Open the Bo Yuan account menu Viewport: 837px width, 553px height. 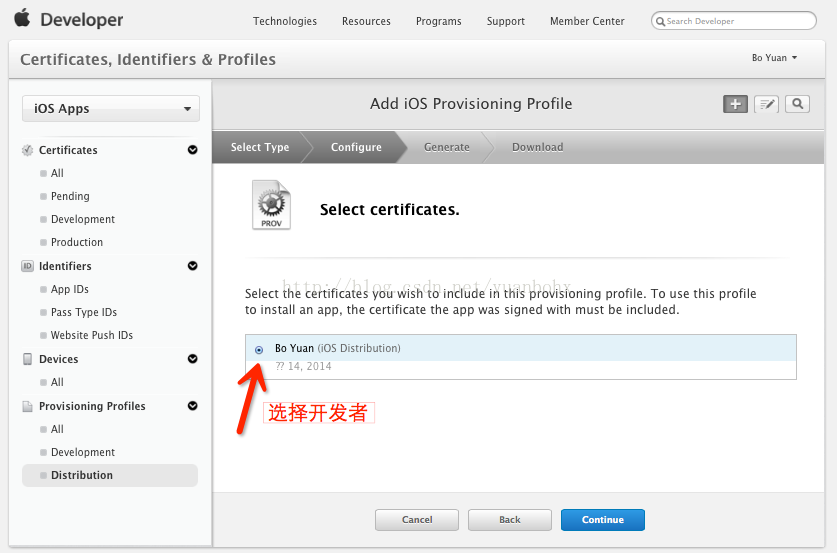pos(775,58)
